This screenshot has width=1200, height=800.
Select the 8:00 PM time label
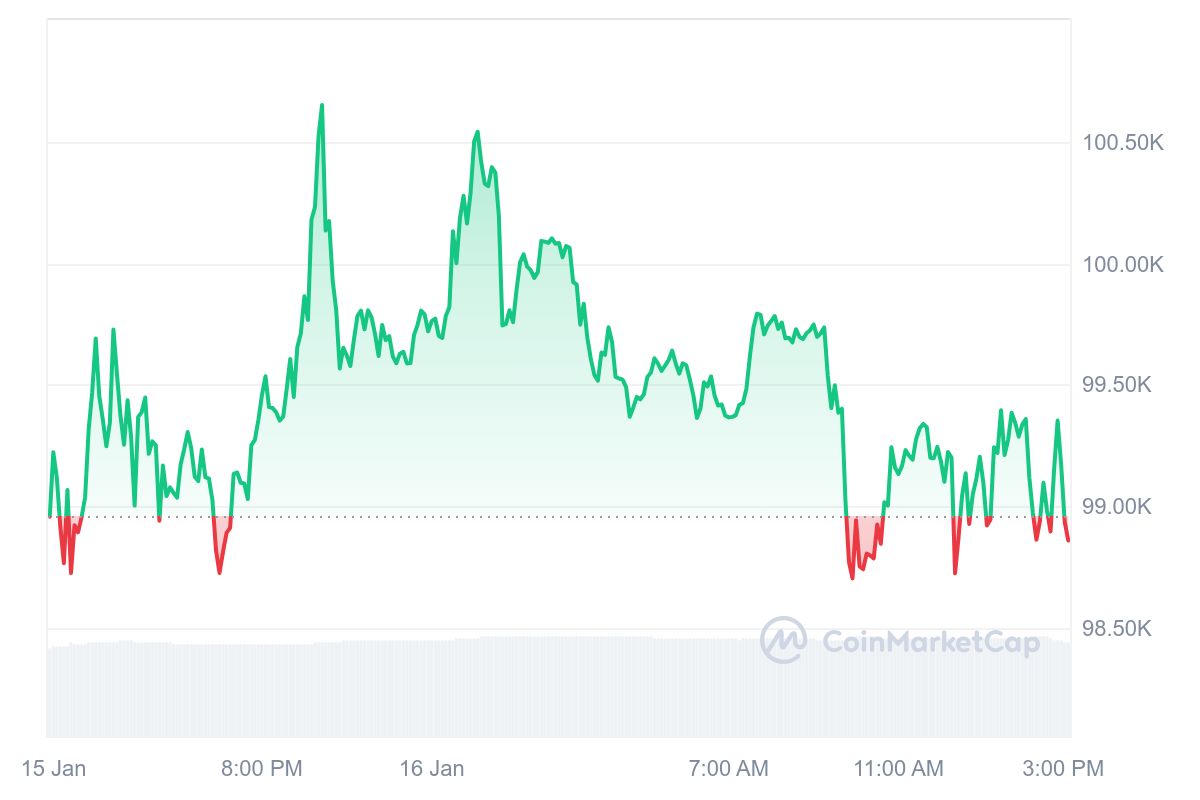point(262,769)
